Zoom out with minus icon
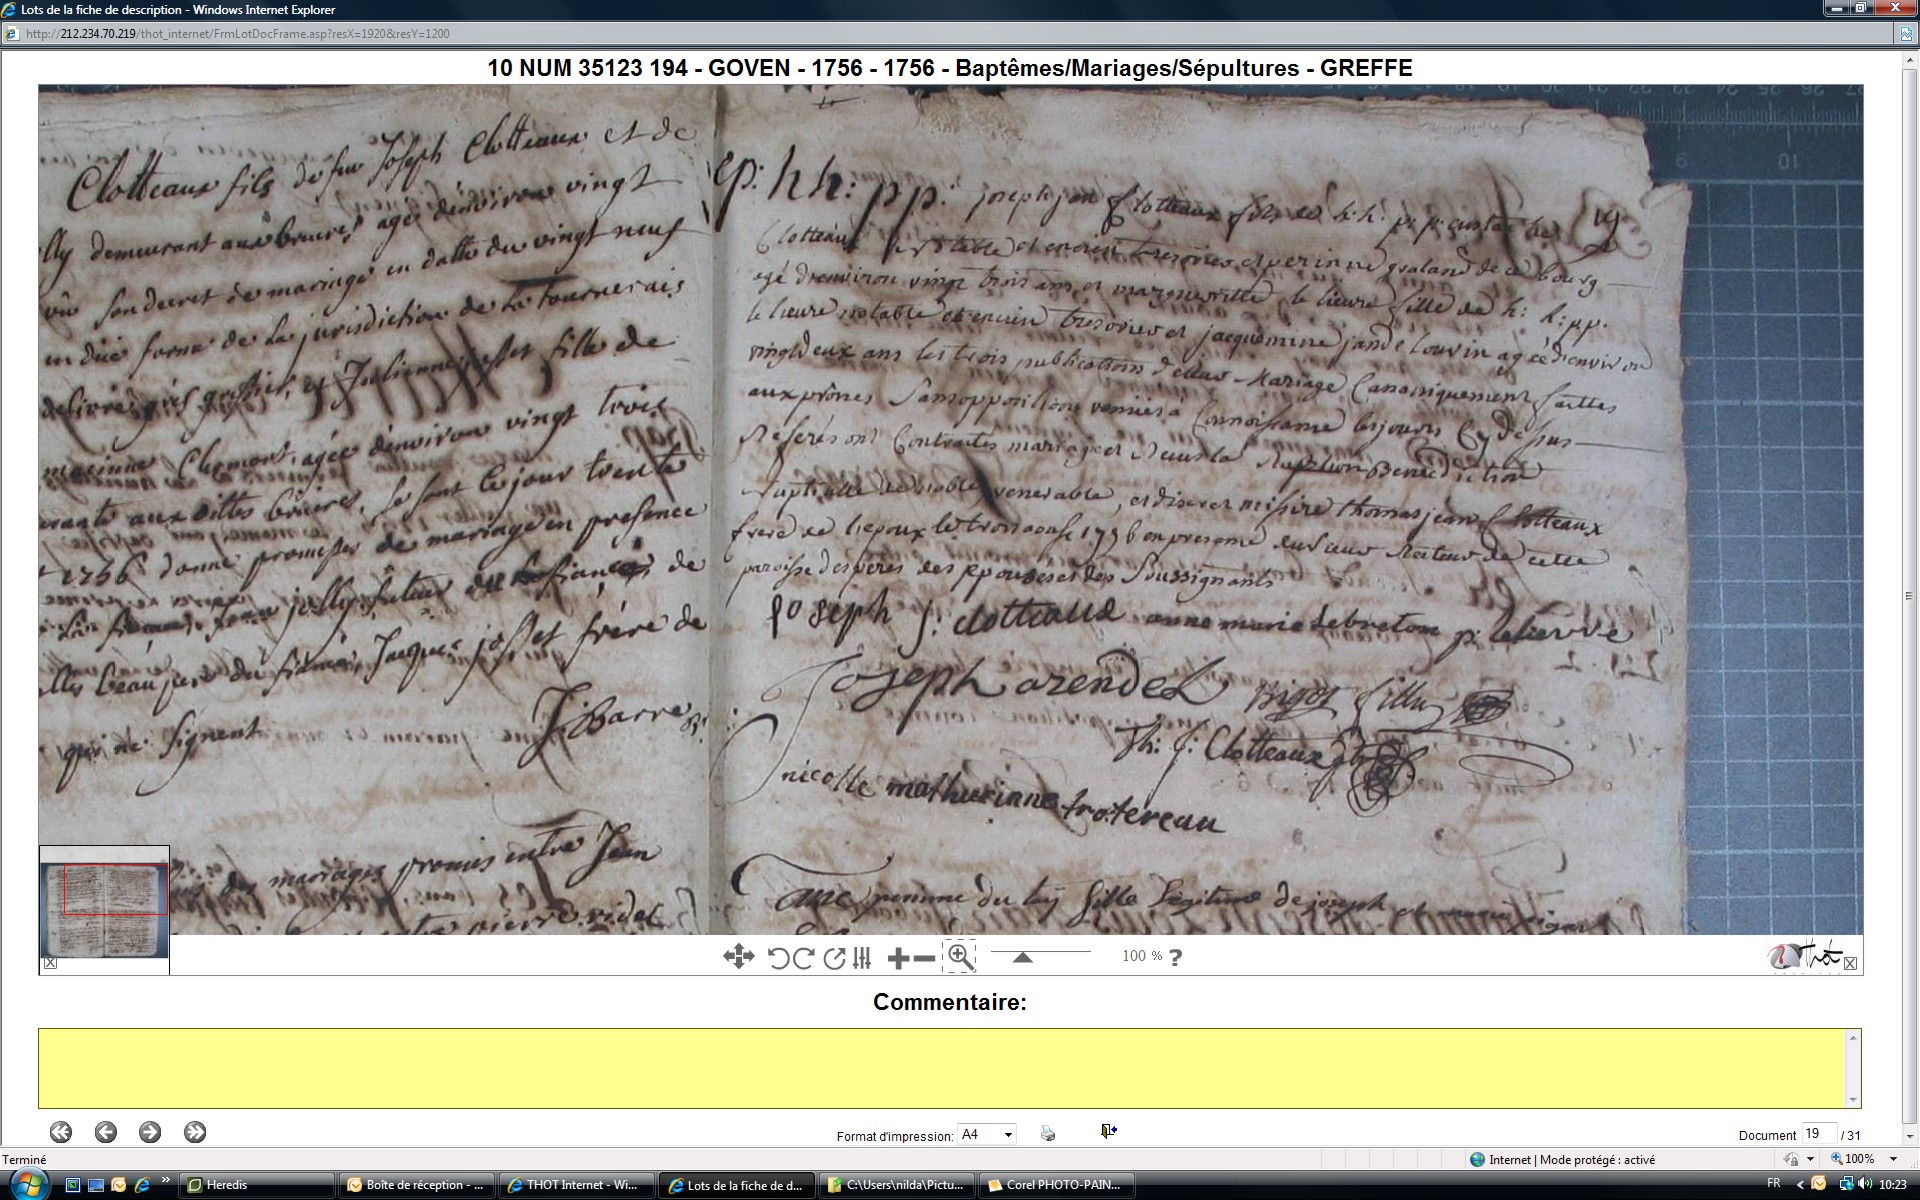 (925, 958)
